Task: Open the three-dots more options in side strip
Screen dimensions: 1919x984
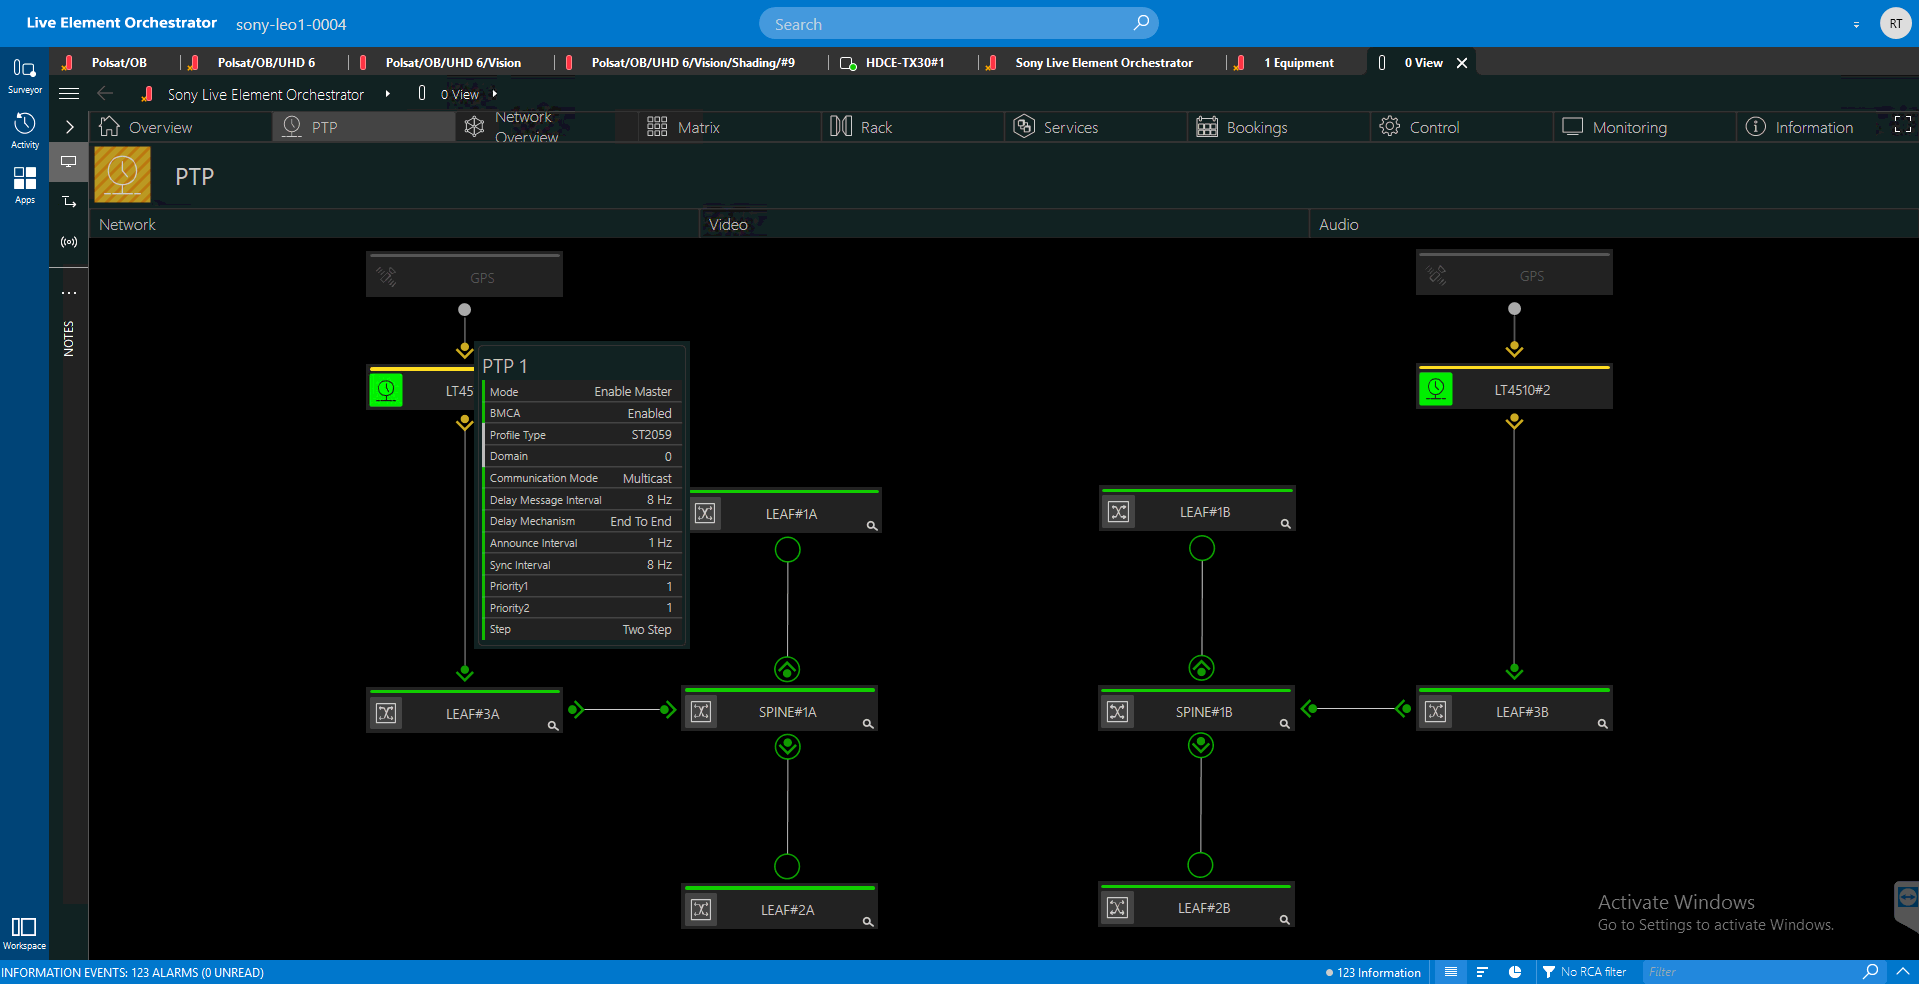Action: click(69, 293)
